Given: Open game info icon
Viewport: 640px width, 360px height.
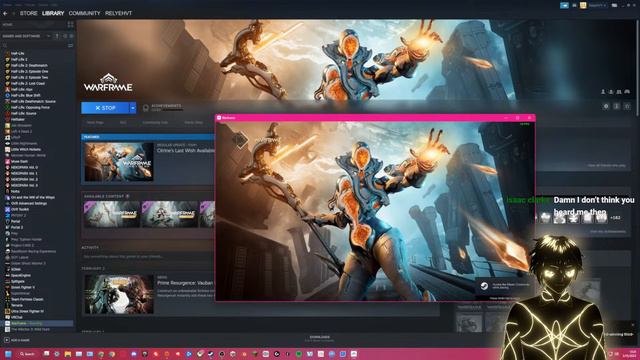Looking at the screenshot, I should pyautogui.click(x=616, y=107).
